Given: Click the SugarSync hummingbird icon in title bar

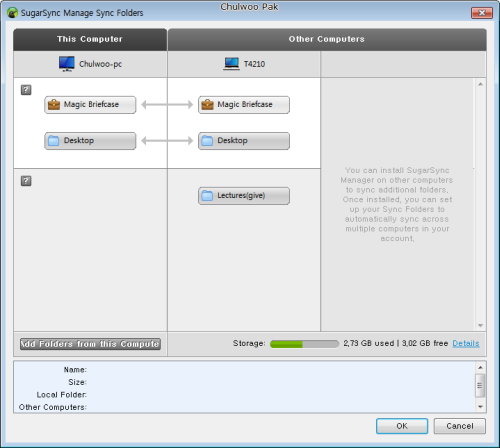Looking at the screenshot, I should 12,13.
